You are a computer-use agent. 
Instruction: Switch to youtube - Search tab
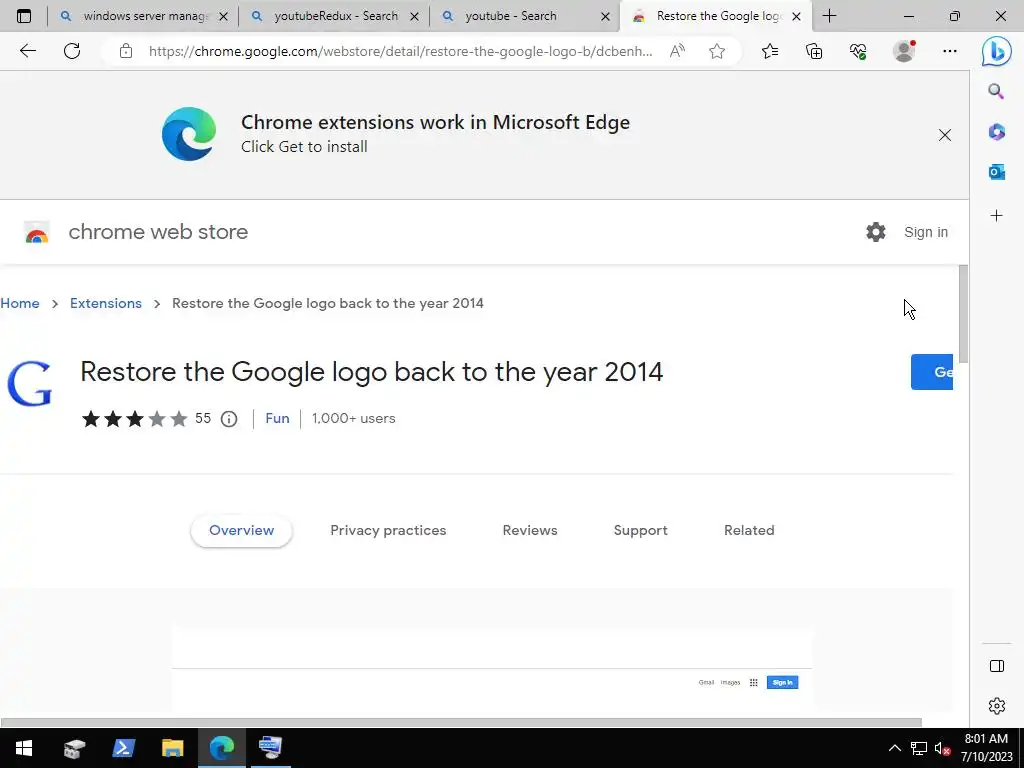(522, 16)
